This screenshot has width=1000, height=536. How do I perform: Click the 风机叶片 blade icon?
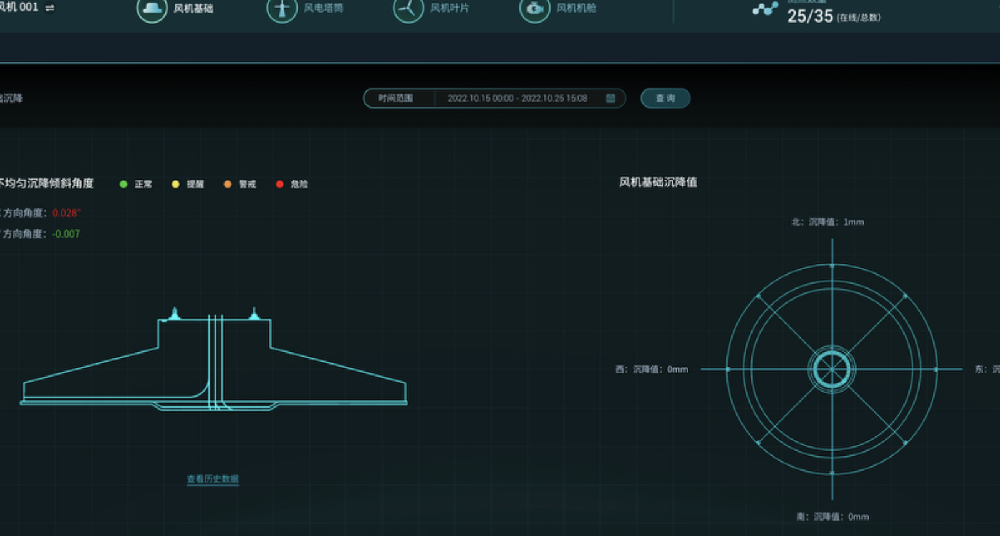(x=408, y=9)
